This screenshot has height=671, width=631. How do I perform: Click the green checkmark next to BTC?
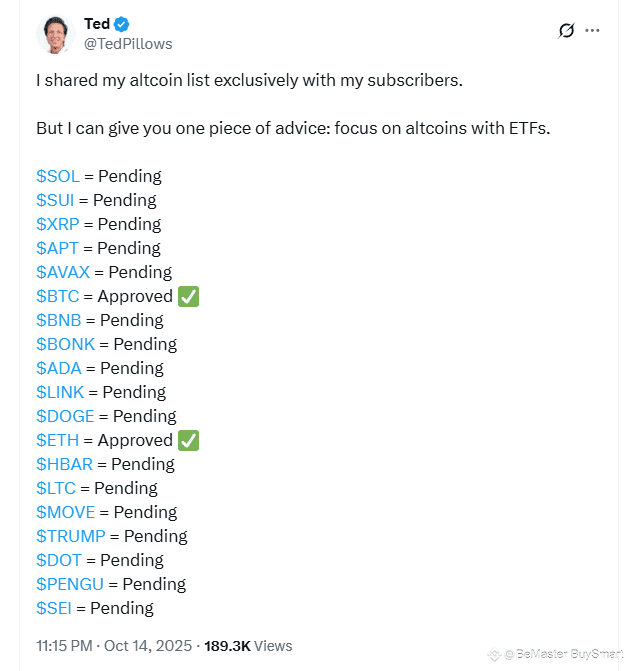pos(188,296)
